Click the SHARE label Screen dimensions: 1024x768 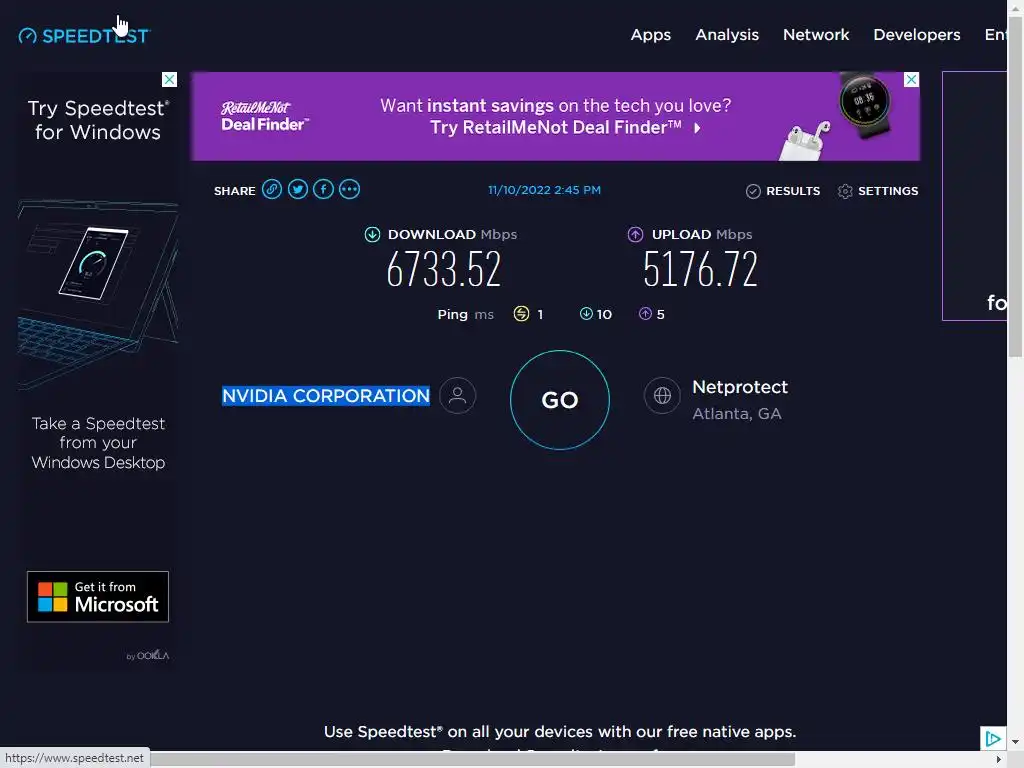[234, 191]
